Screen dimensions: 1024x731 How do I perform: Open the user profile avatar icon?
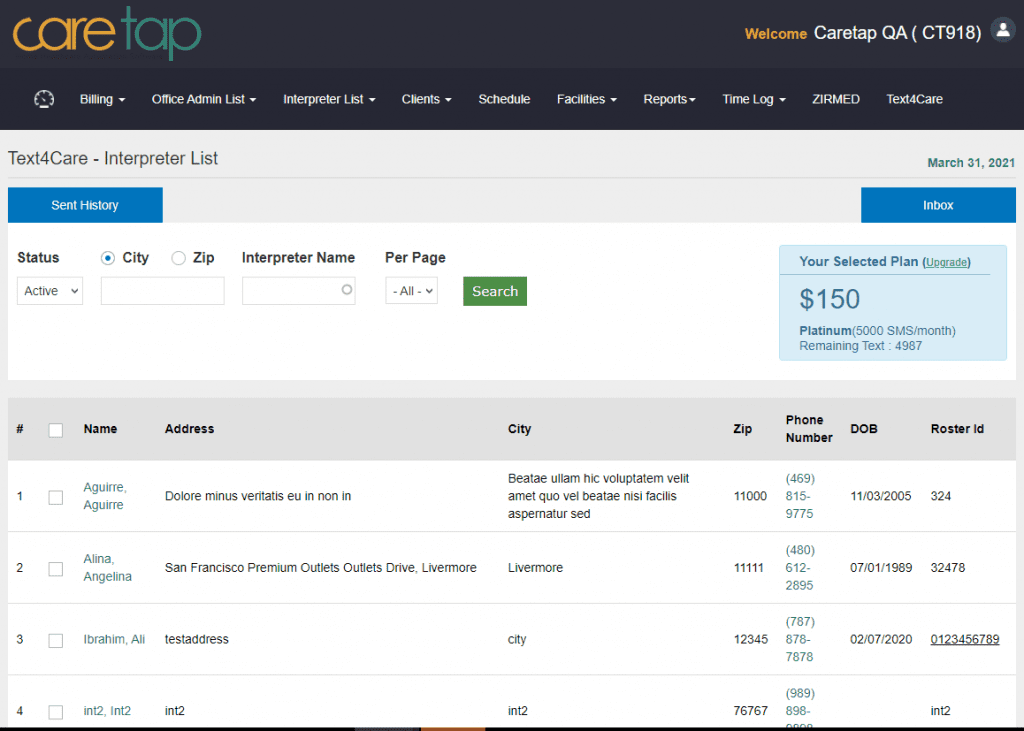click(x=1002, y=30)
